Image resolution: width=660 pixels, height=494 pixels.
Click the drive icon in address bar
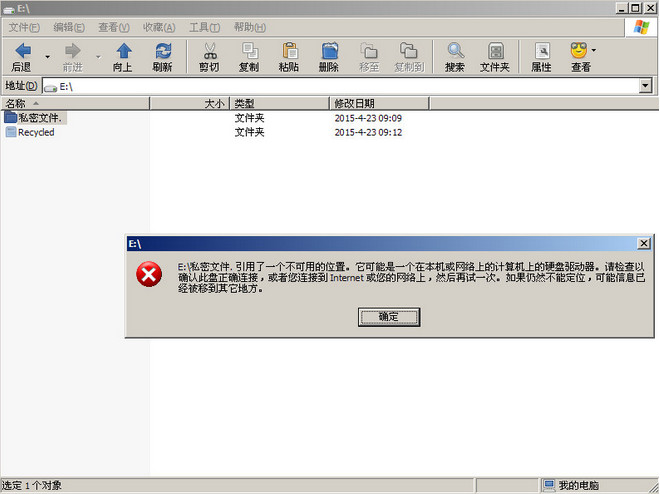(x=51, y=88)
